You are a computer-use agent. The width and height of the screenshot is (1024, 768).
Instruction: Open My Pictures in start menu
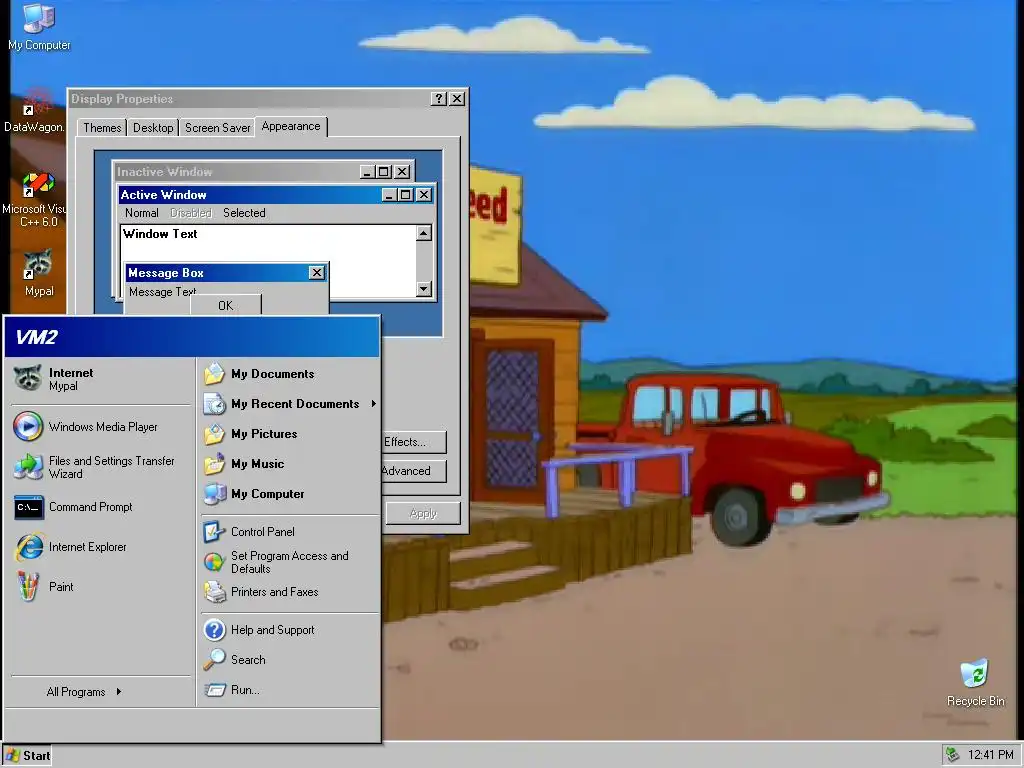point(289,434)
